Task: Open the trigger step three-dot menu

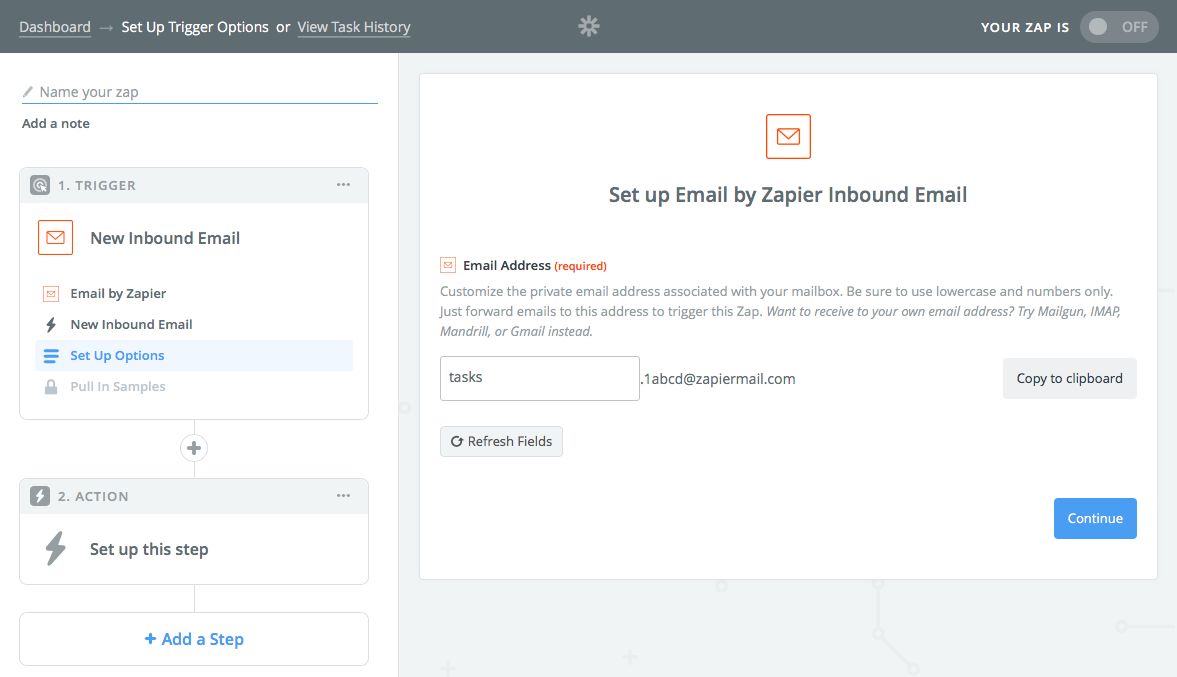Action: click(x=343, y=185)
